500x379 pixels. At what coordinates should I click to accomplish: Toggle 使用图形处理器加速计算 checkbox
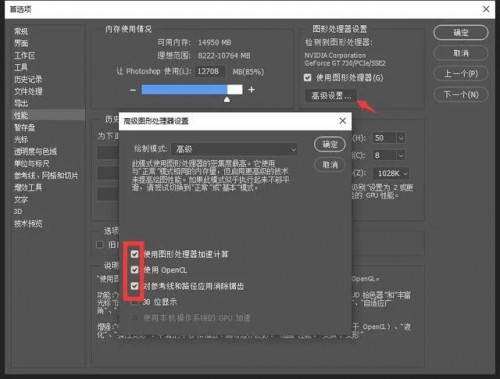[134, 254]
